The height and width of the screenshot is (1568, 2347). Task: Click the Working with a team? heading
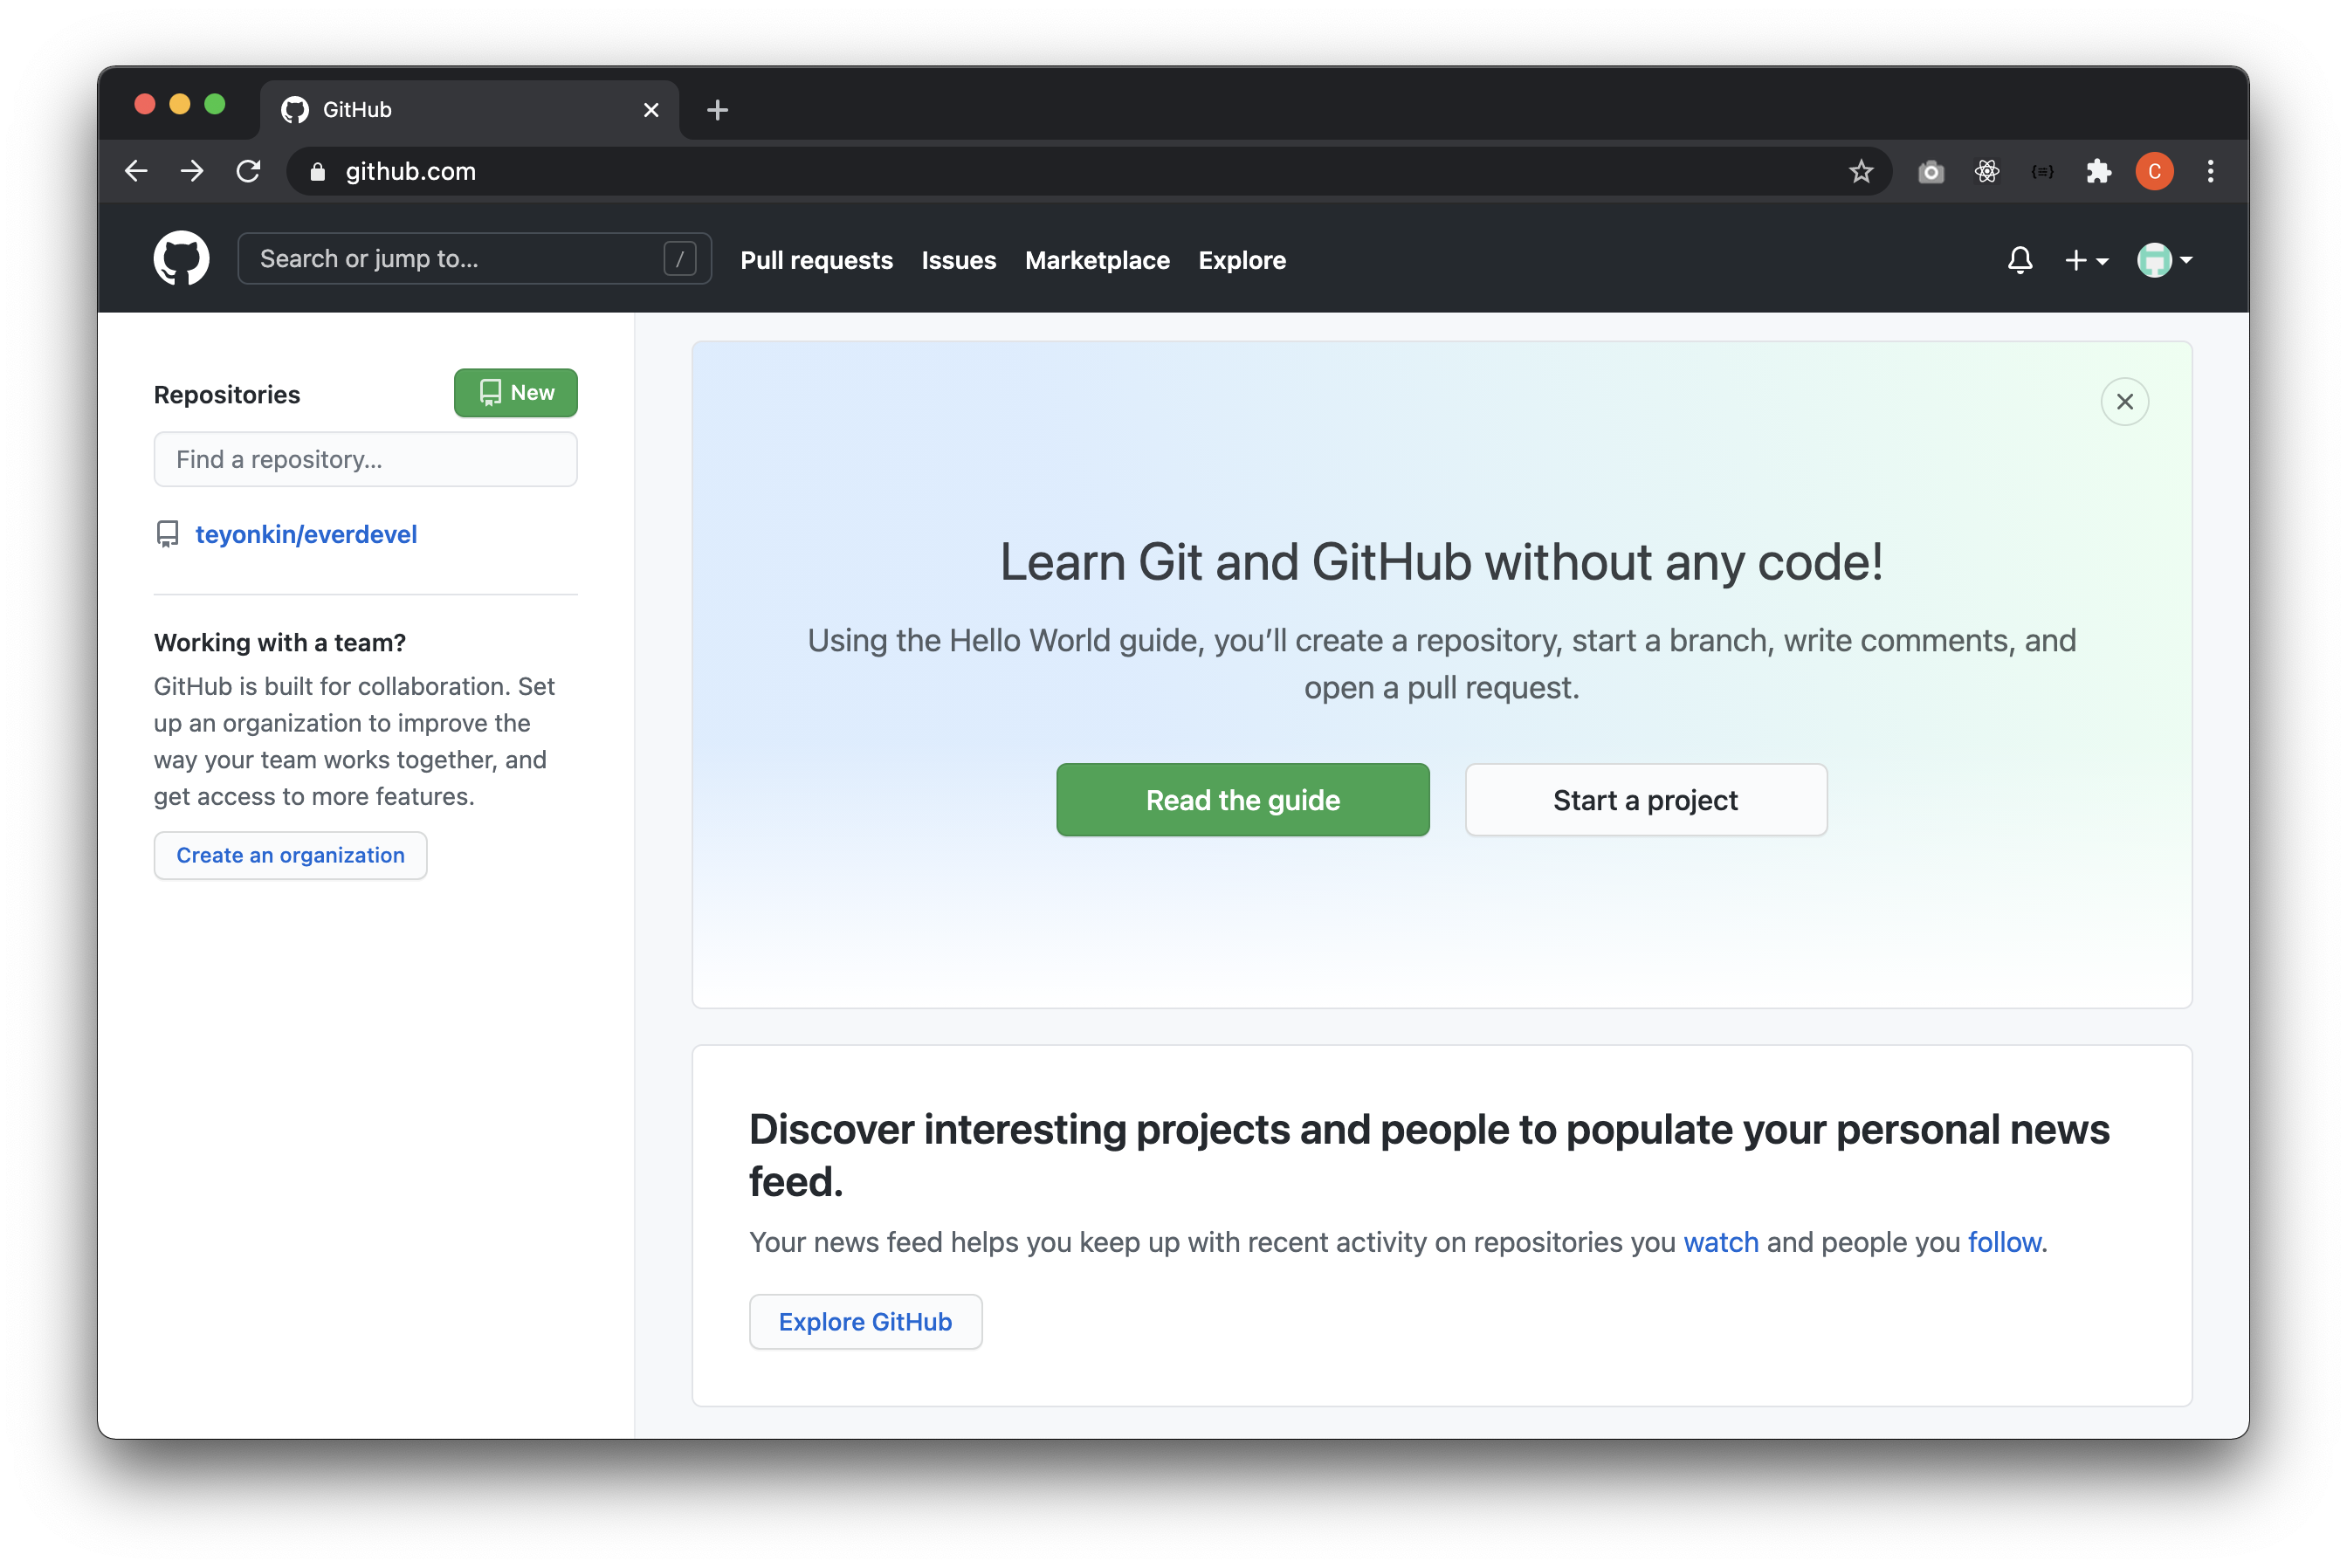(280, 642)
